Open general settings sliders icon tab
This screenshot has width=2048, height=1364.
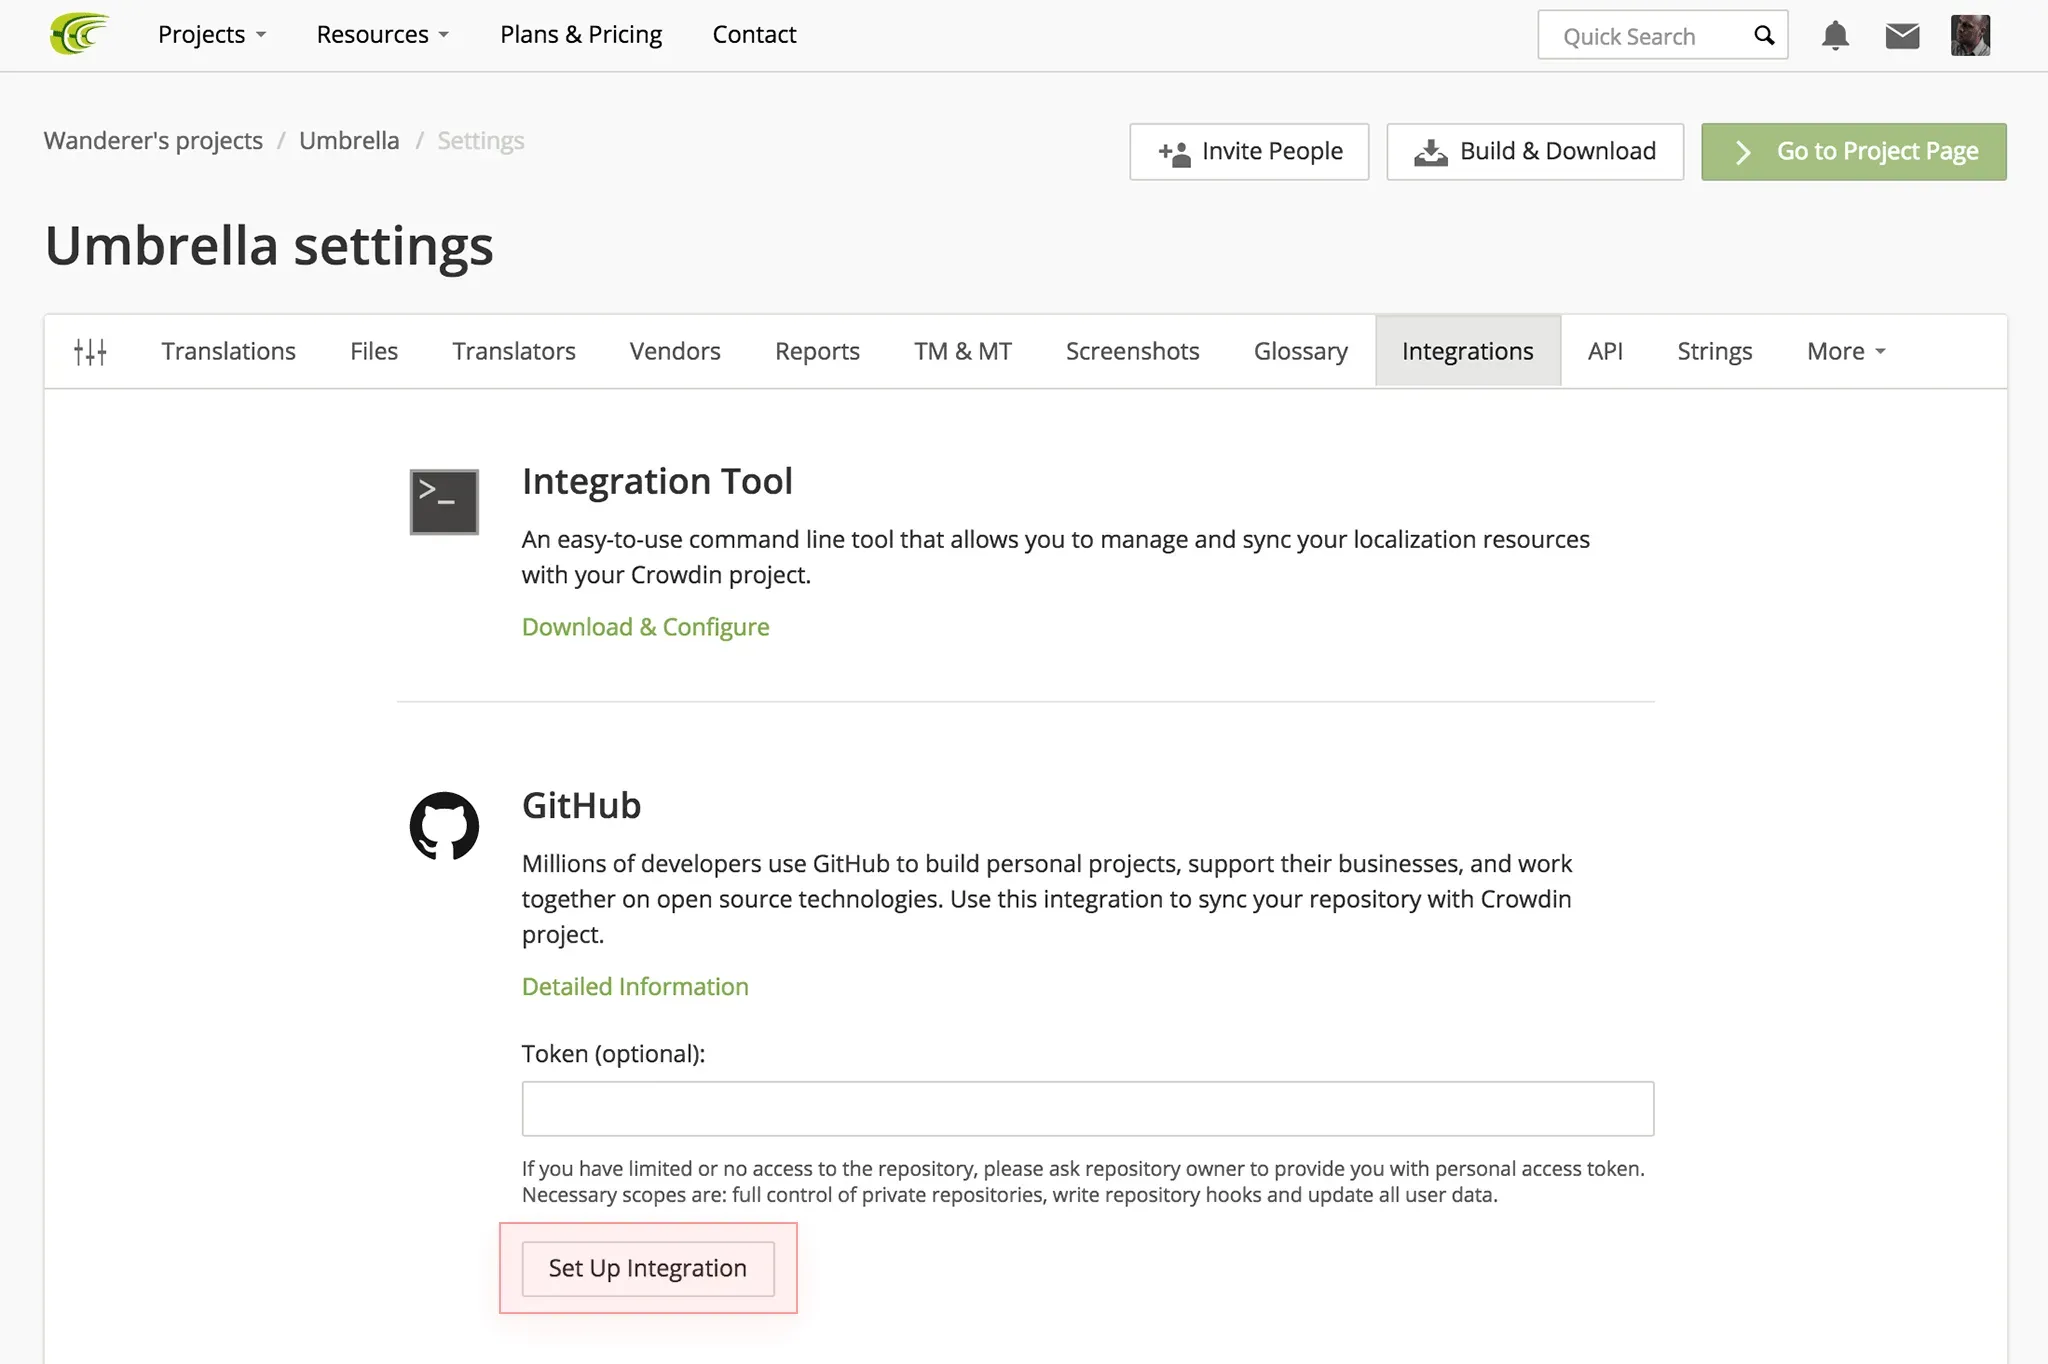[x=90, y=352]
